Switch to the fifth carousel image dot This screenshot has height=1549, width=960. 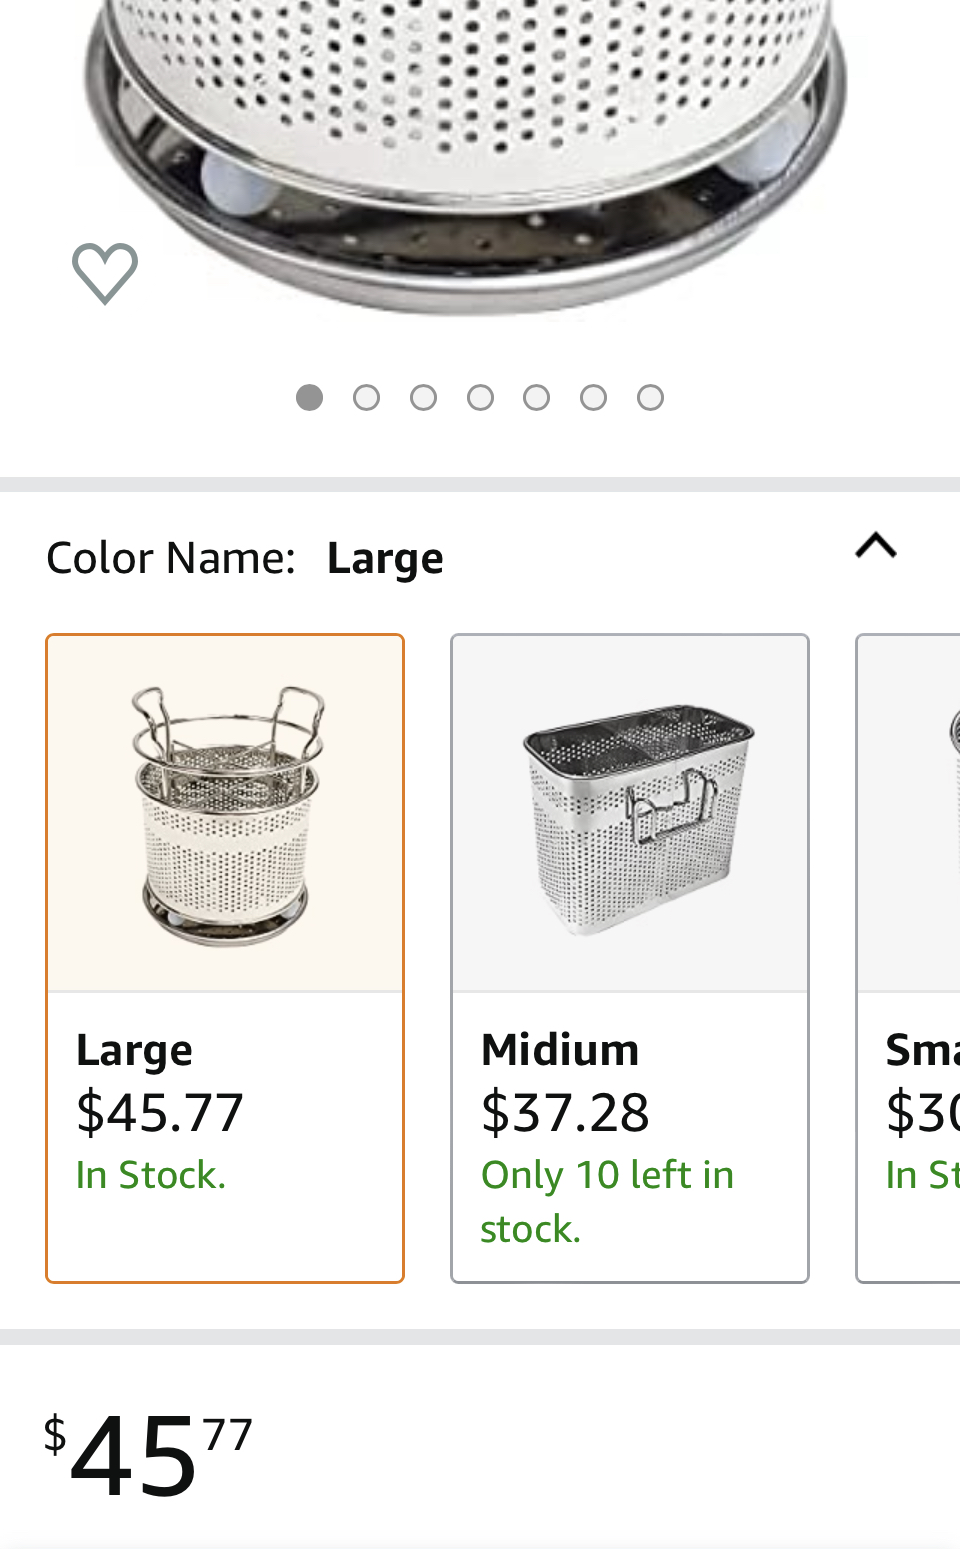pyautogui.click(x=537, y=398)
